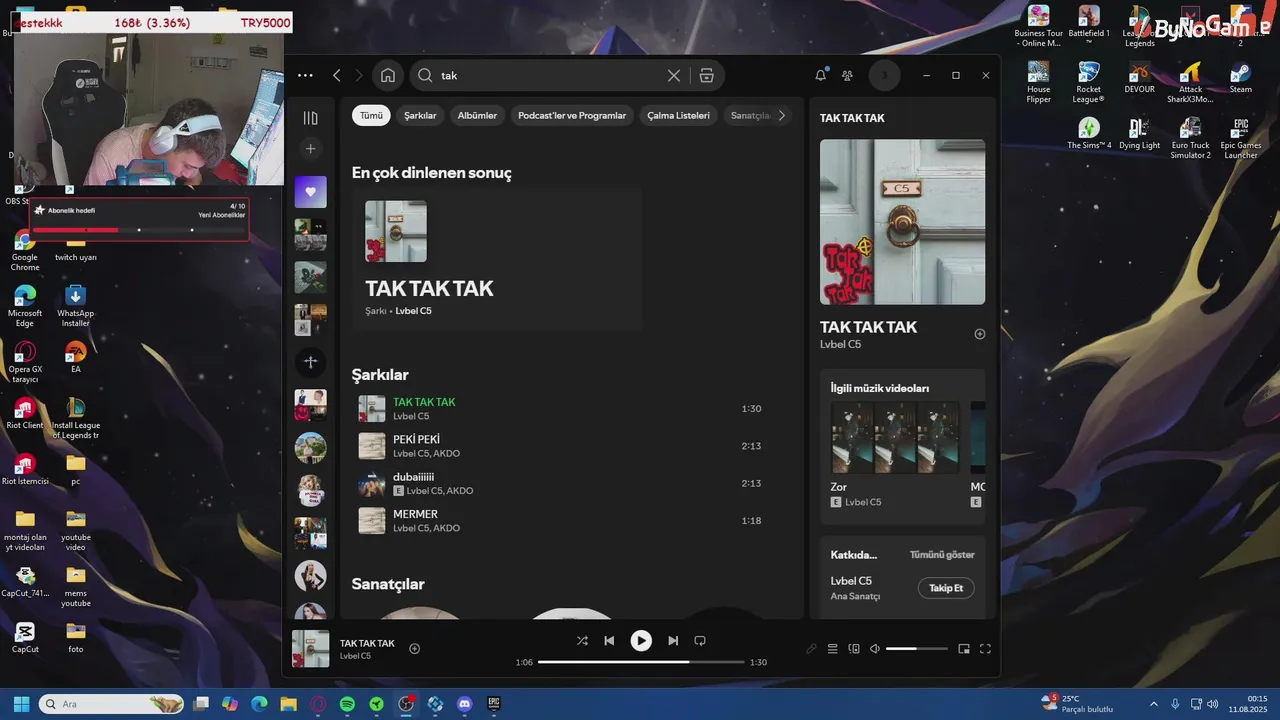Open the Your Library icon in sidebar
The height and width of the screenshot is (720, 1280).
pos(310,118)
